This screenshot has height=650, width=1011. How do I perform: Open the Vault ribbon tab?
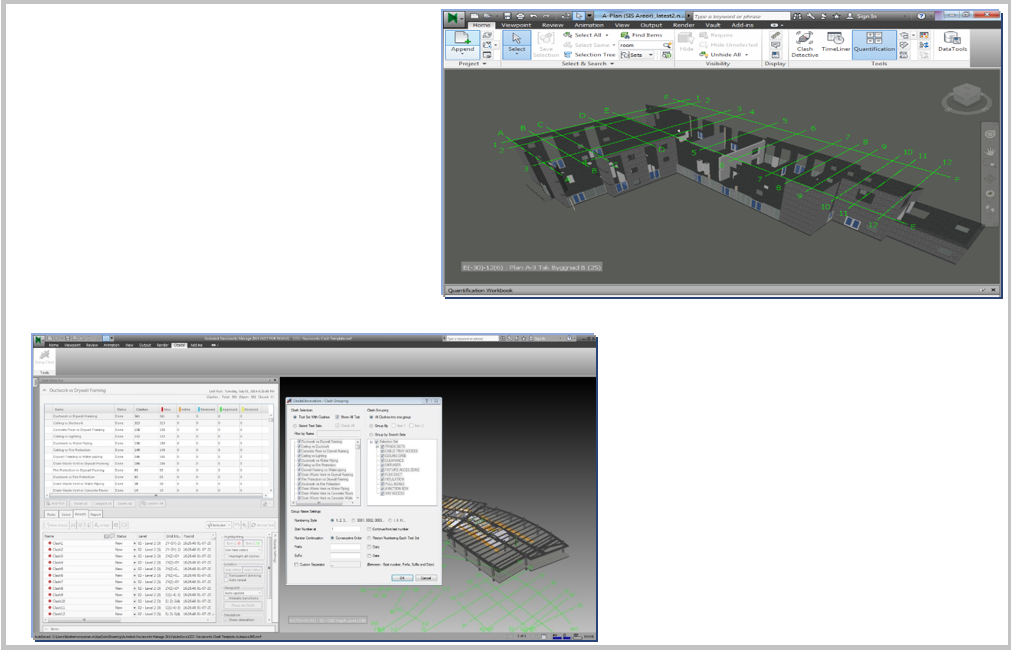pos(712,25)
